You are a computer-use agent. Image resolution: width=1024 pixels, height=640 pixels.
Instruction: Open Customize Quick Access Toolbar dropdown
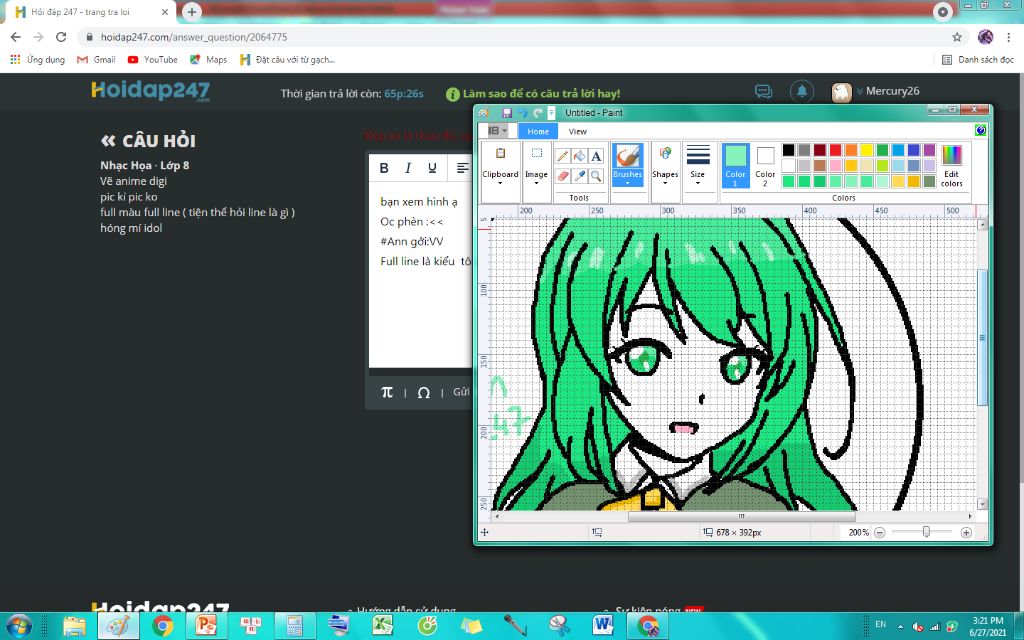551,113
